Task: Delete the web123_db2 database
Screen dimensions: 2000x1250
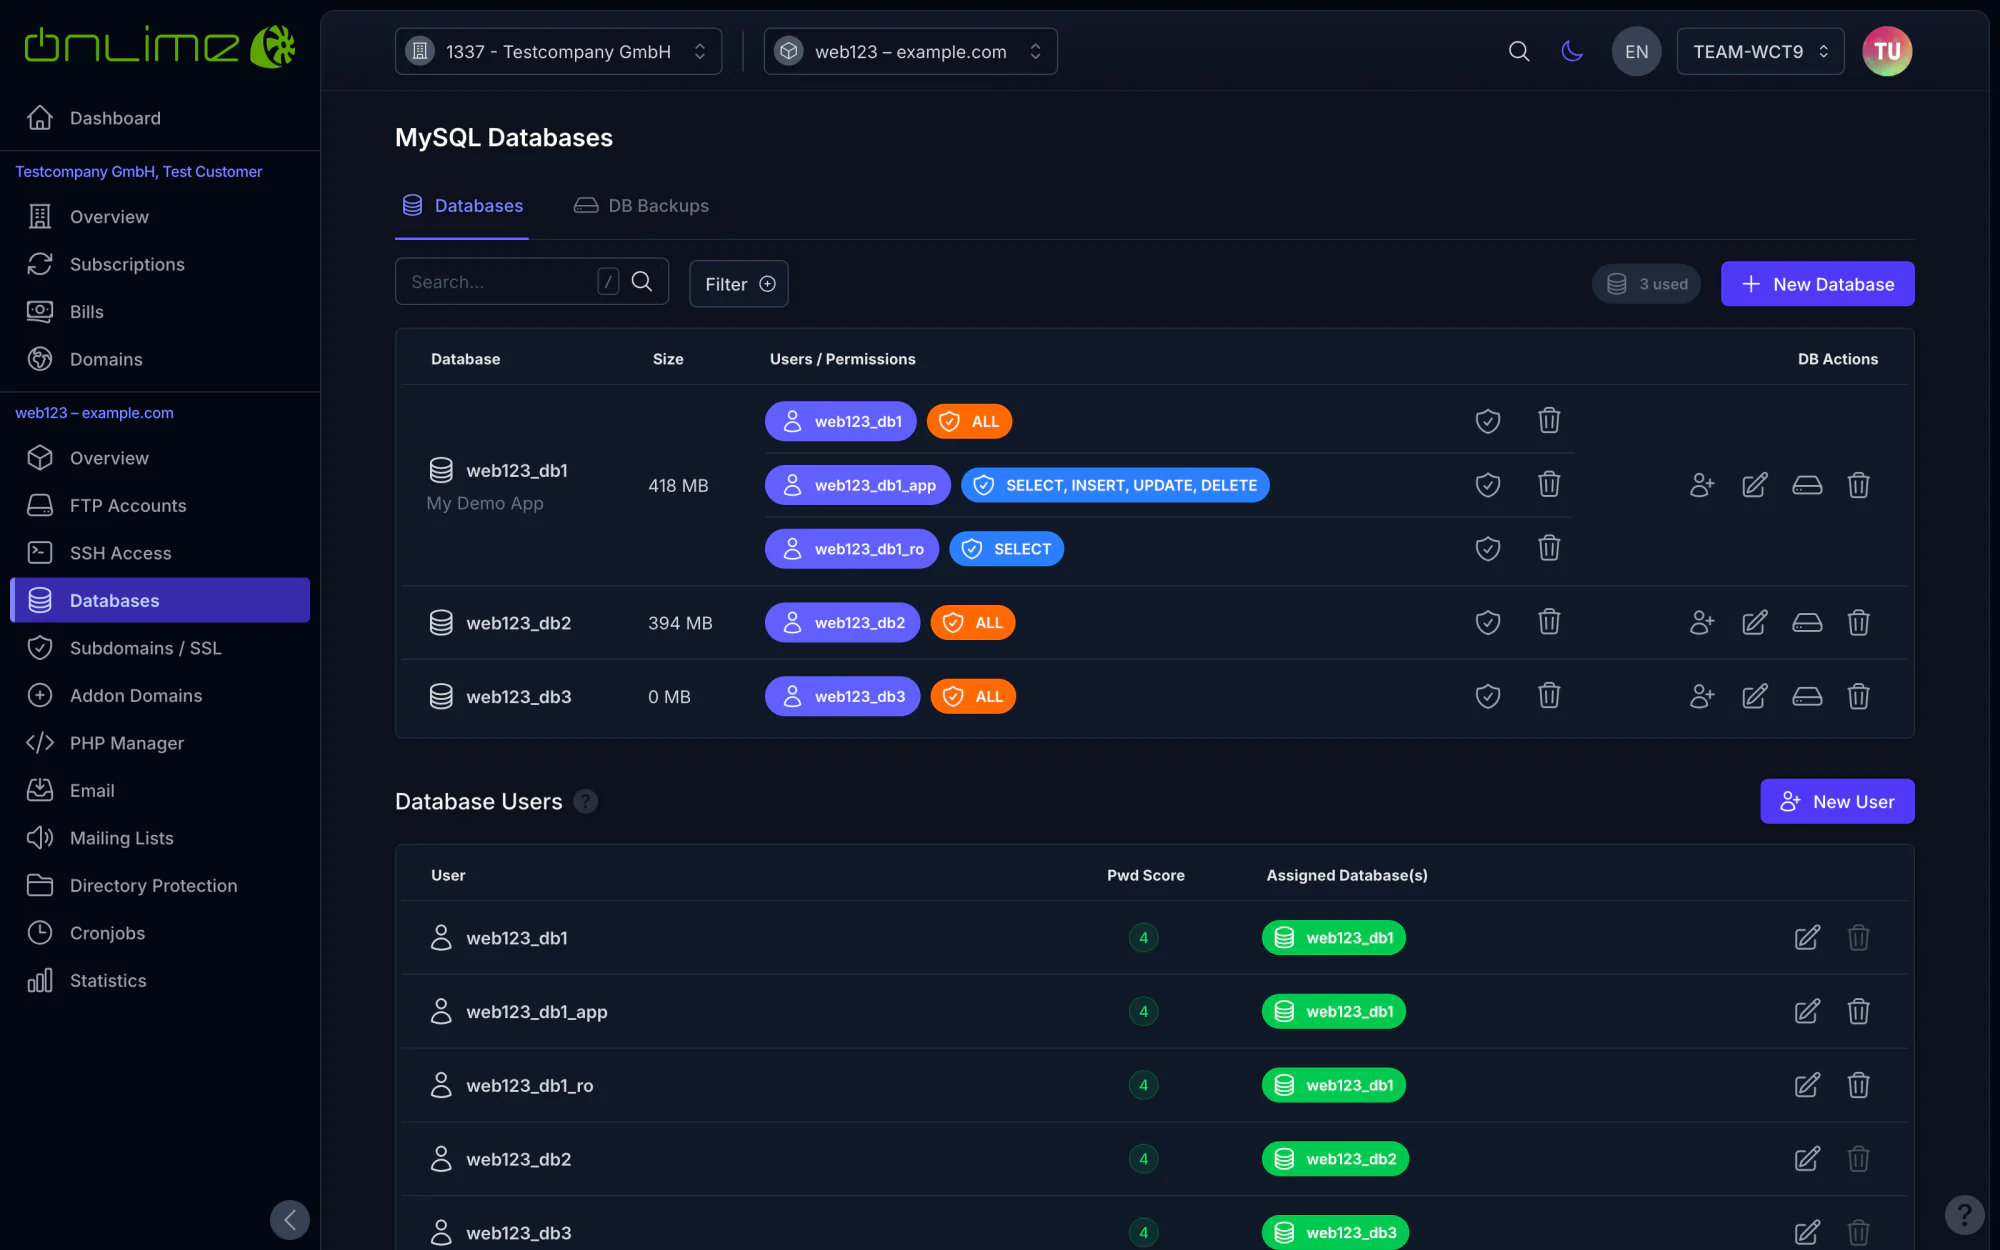Action: [1859, 623]
